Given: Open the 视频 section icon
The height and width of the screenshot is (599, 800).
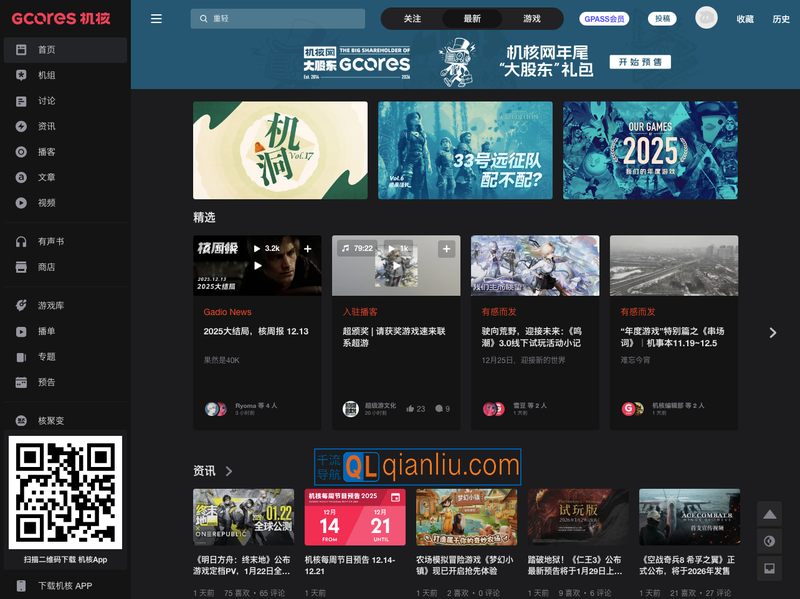Looking at the screenshot, I should tap(21, 203).
